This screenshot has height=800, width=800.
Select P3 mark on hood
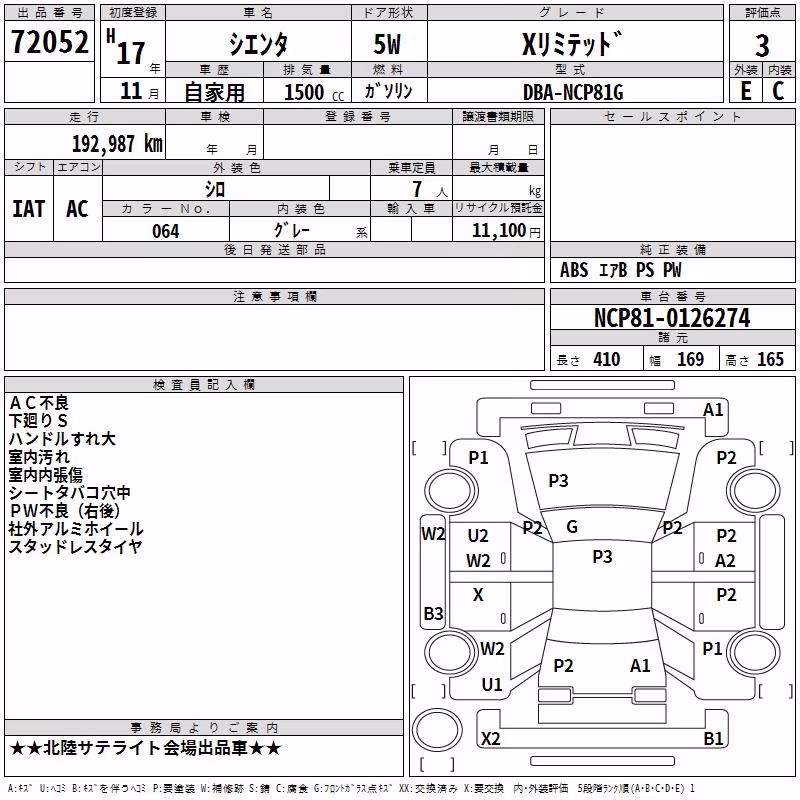click(x=558, y=481)
